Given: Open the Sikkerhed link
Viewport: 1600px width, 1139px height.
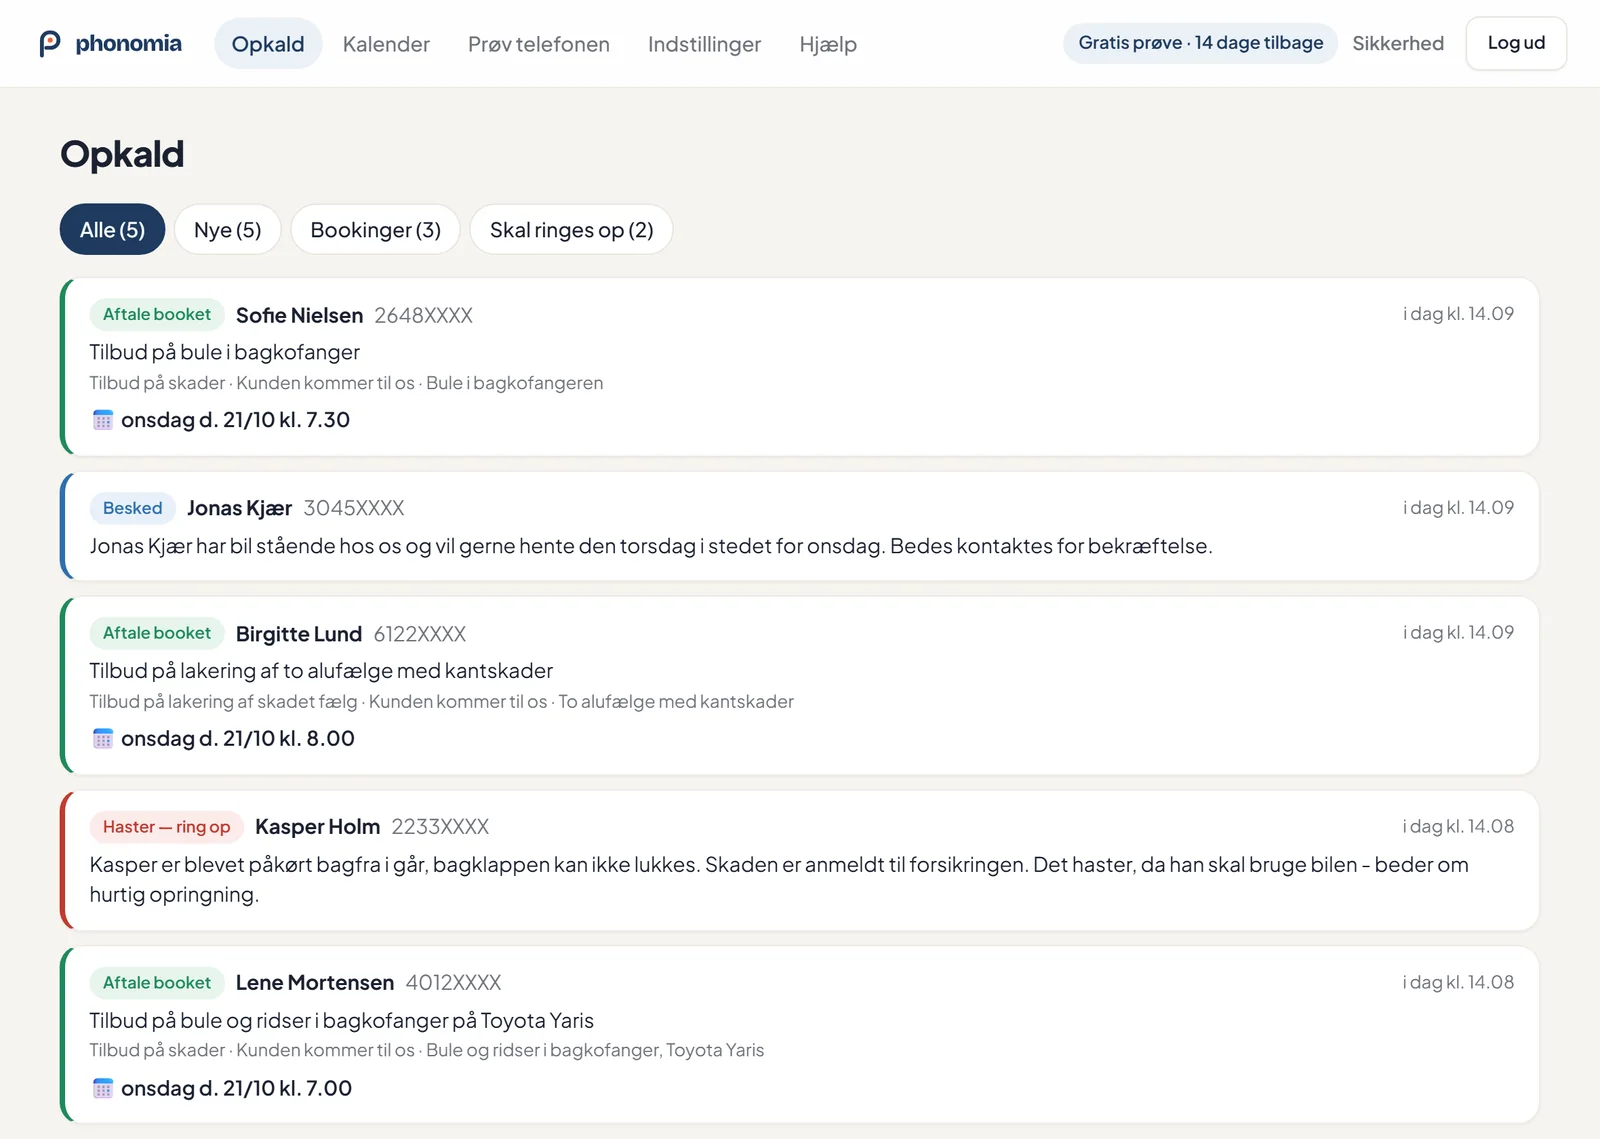Looking at the screenshot, I should [1398, 43].
